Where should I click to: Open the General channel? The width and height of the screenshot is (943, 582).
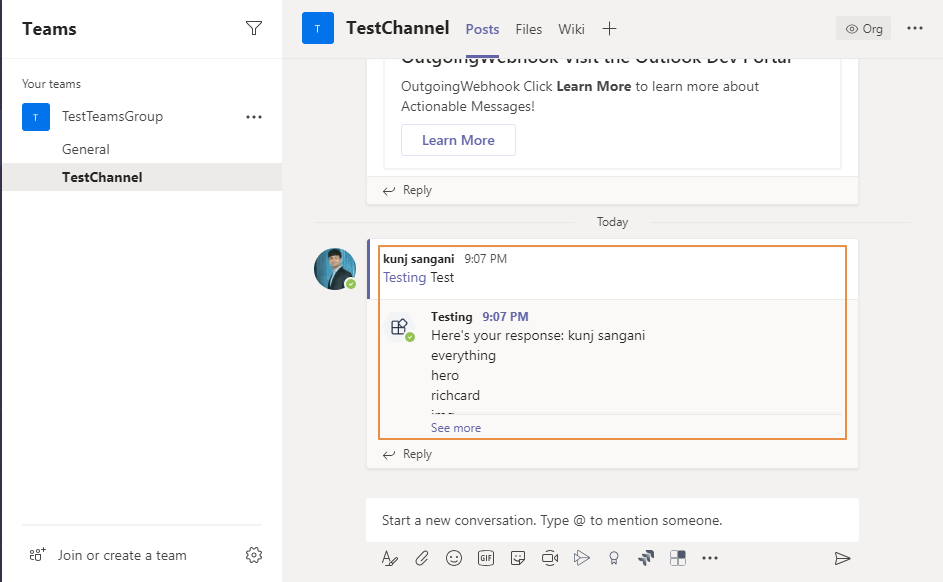86,149
